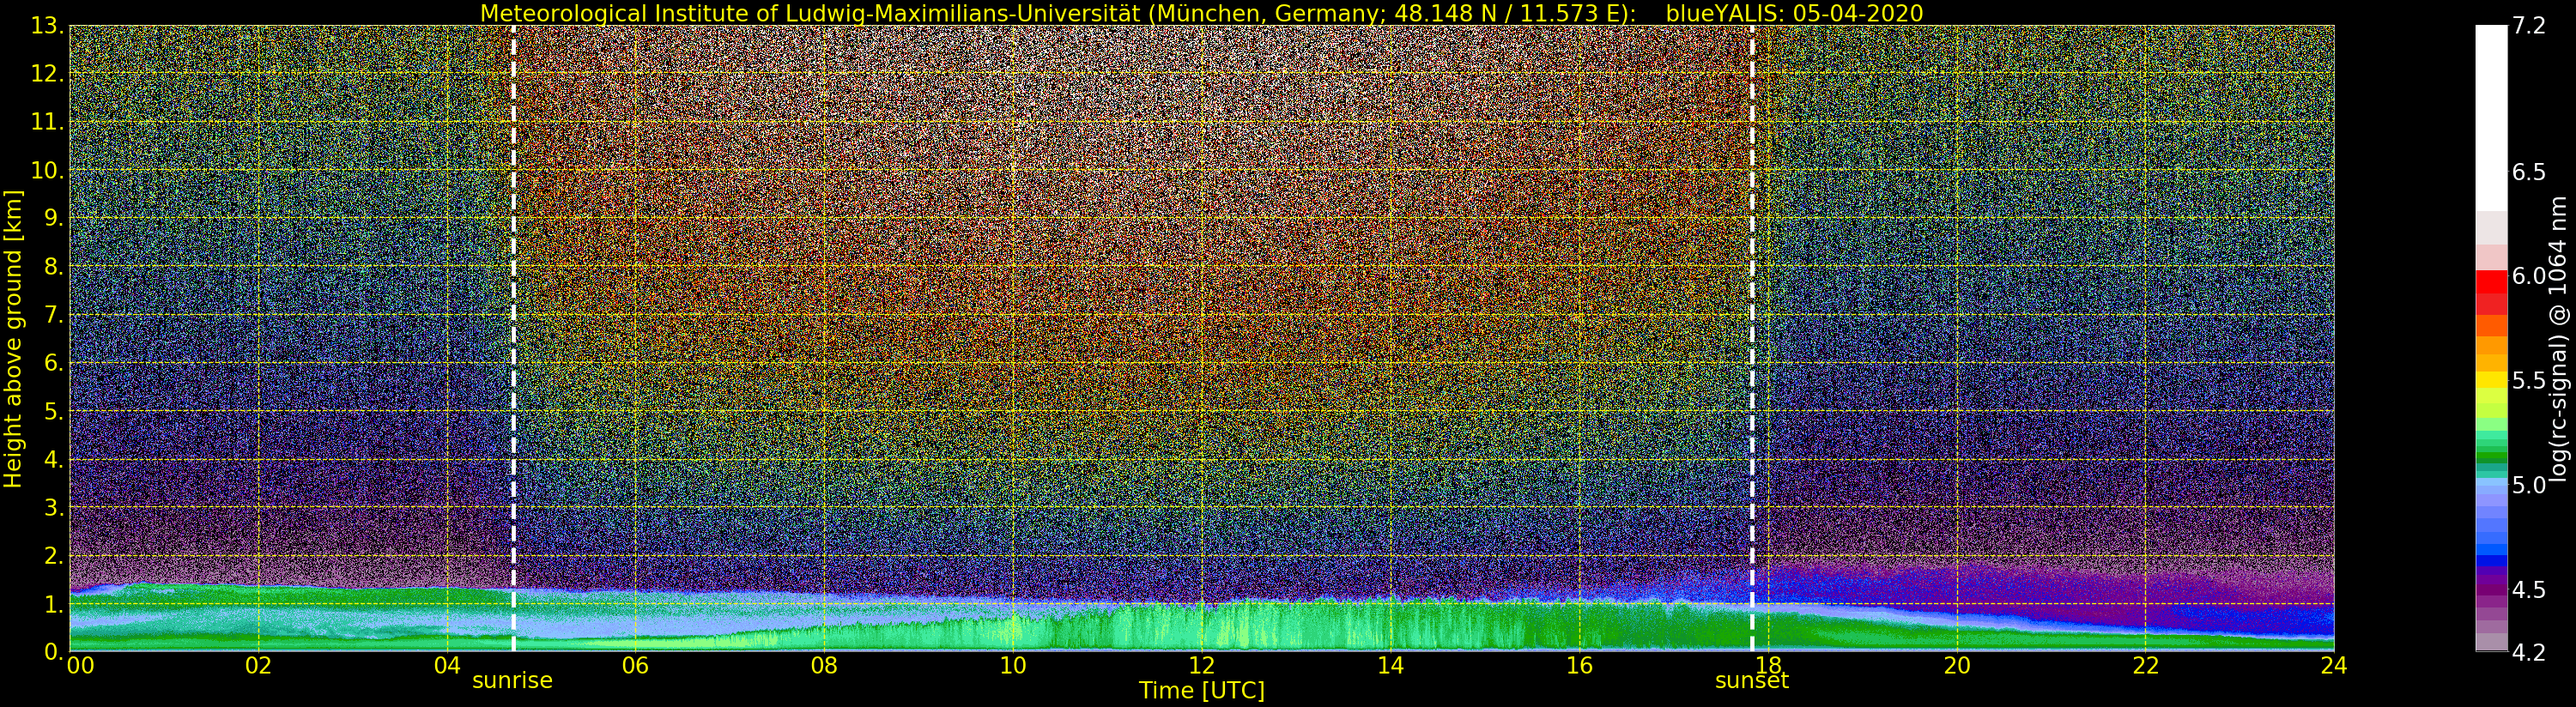Click the 'Time [UTC]' axis title

pyautogui.click(x=1201, y=691)
